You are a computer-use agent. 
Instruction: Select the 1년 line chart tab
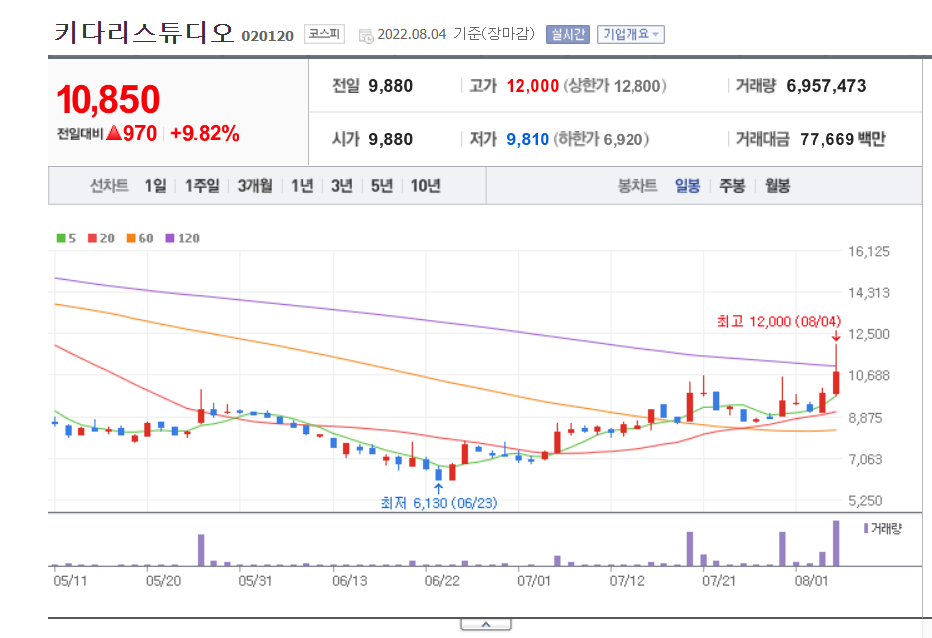pyautogui.click(x=302, y=186)
